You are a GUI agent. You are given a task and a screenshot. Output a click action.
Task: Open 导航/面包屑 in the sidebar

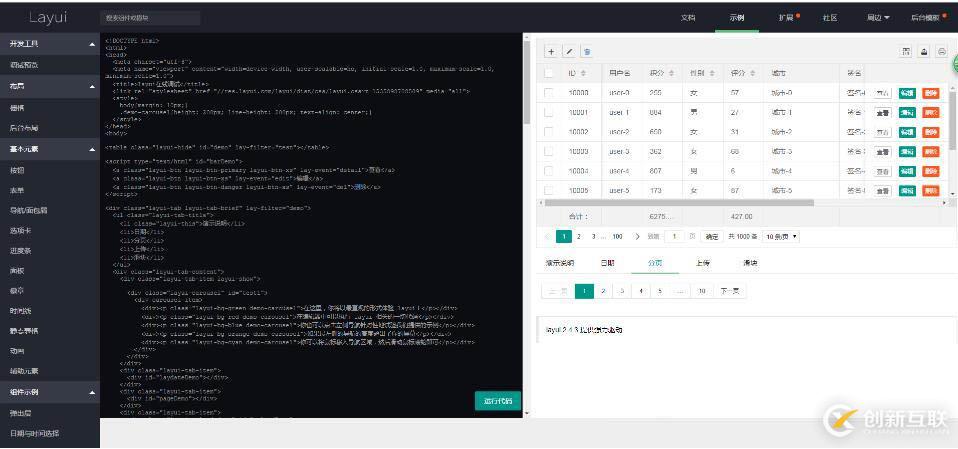[29, 211]
